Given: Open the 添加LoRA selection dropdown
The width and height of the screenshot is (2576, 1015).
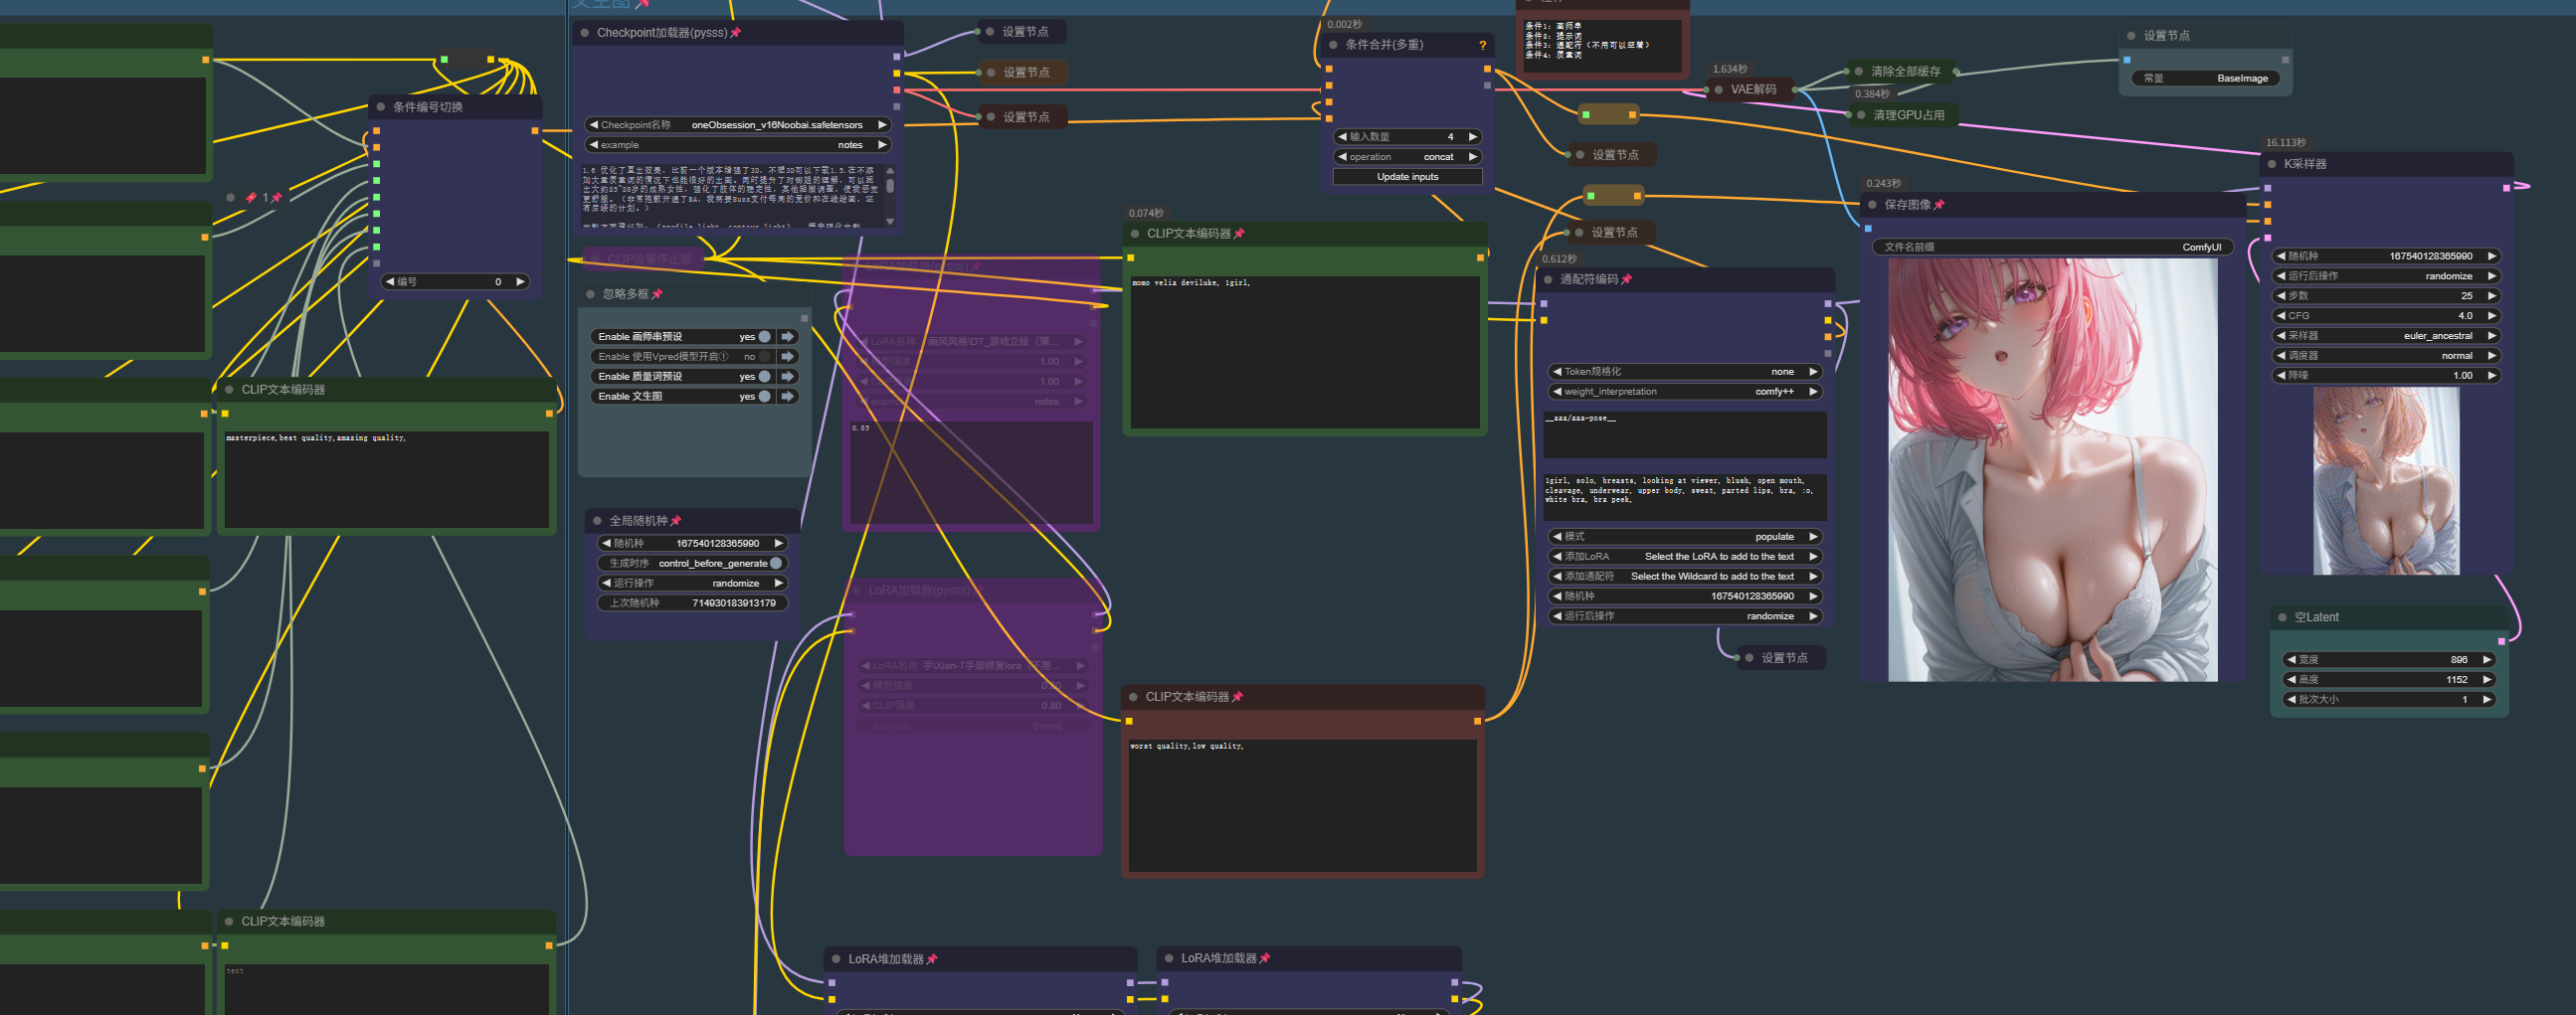Looking at the screenshot, I should pos(1685,557).
